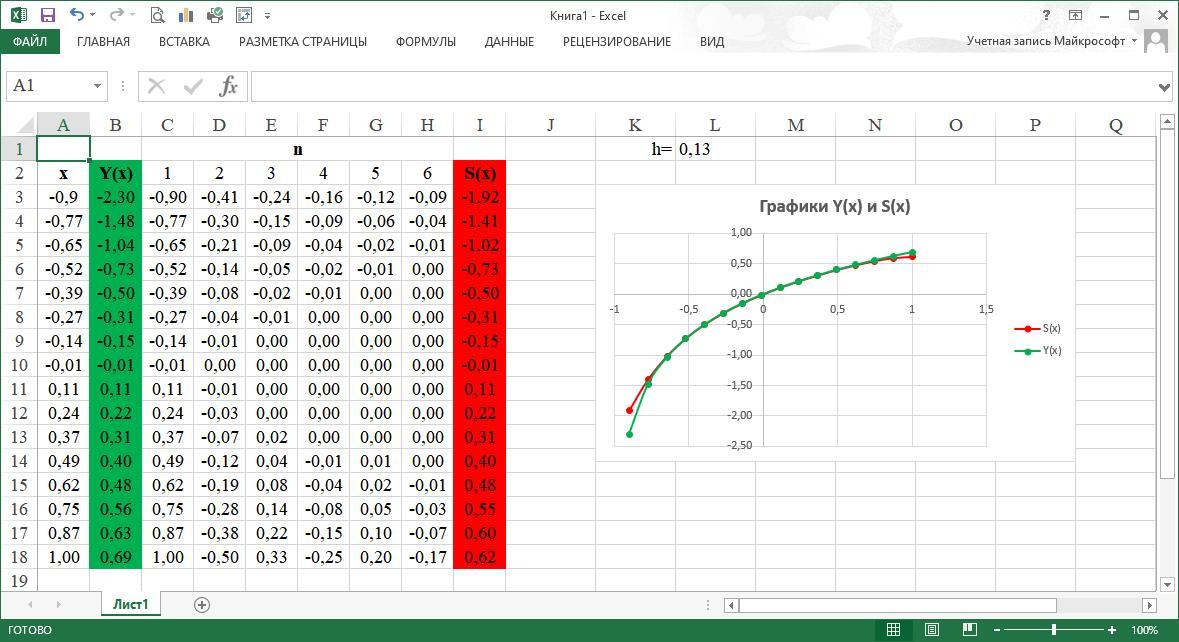The height and width of the screenshot is (642, 1179).
Task: Select cell L1 with value 0,13
Action: (714, 149)
